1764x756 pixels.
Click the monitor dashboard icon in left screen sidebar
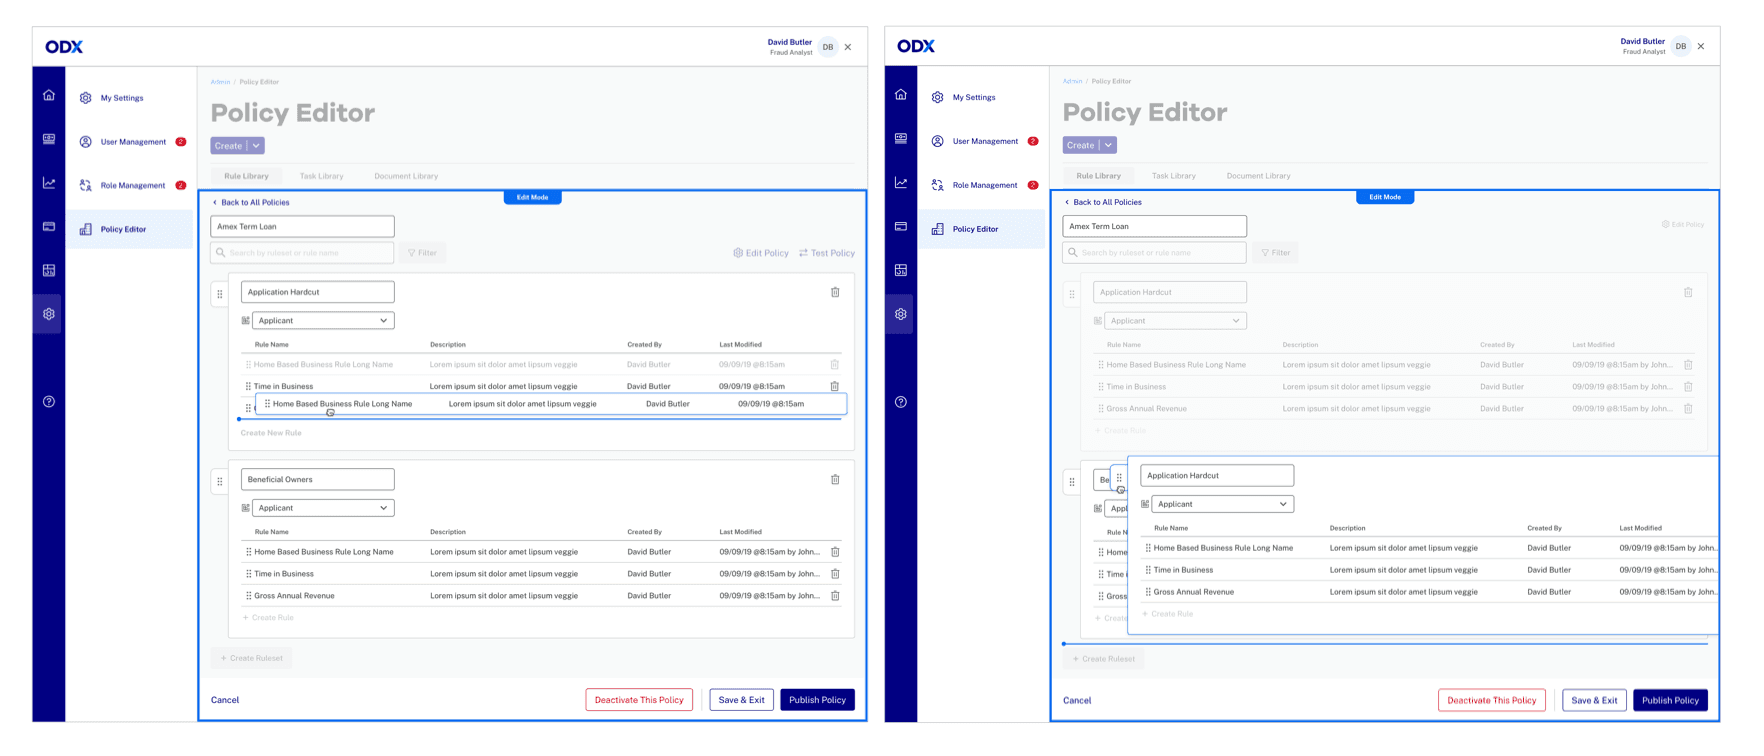(49, 139)
